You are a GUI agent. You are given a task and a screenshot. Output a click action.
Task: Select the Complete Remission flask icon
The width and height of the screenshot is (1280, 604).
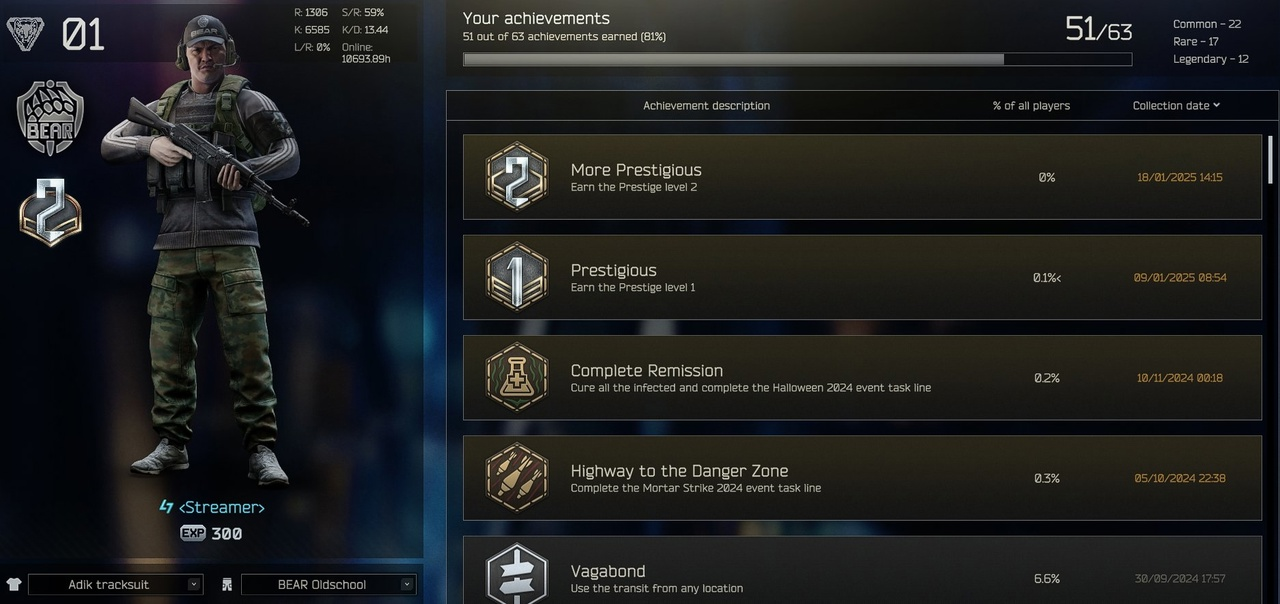click(x=516, y=378)
